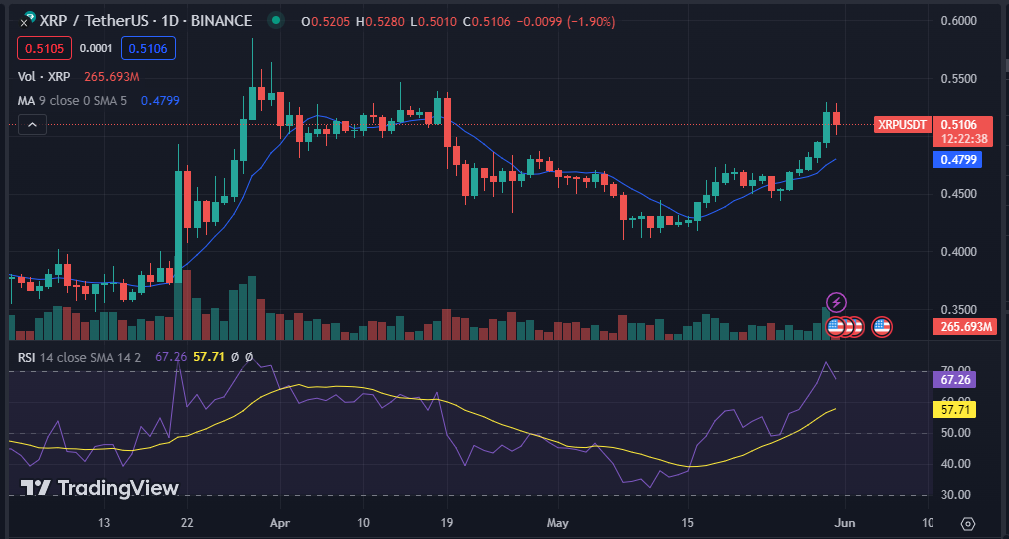
Task: Click the 67.26 RSI axis label
Action: point(954,379)
